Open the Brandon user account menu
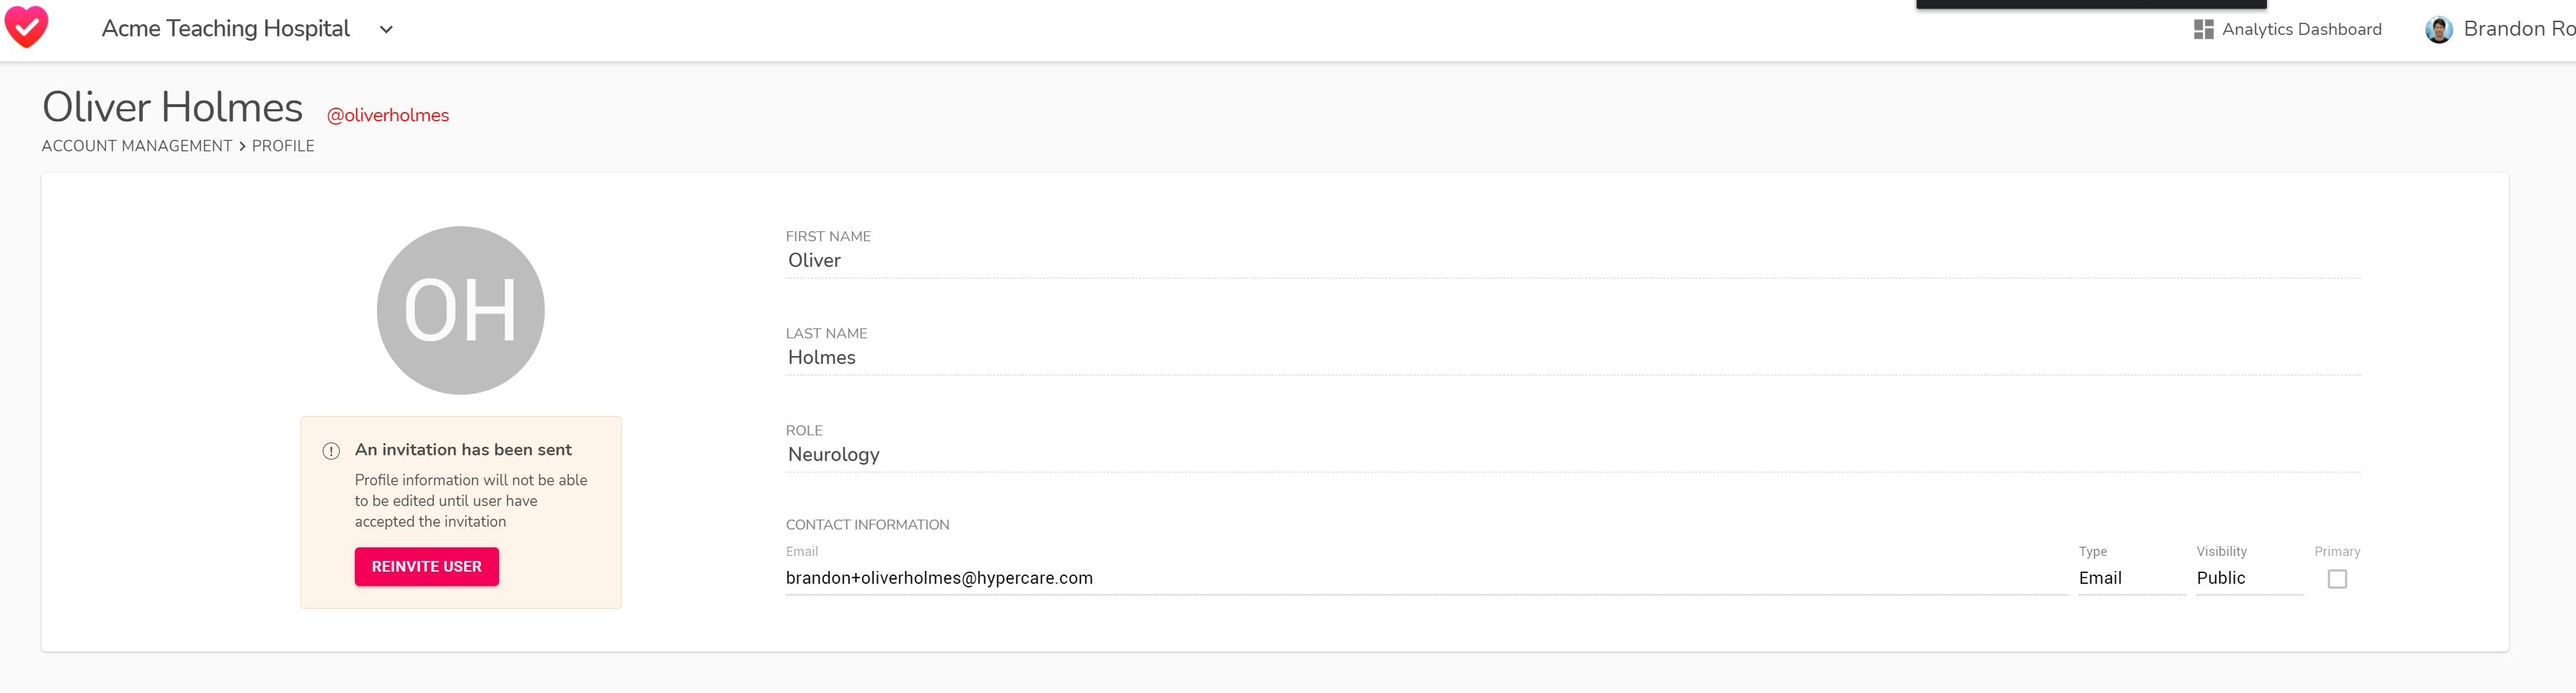The height and width of the screenshot is (693, 2576). (2500, 29)
